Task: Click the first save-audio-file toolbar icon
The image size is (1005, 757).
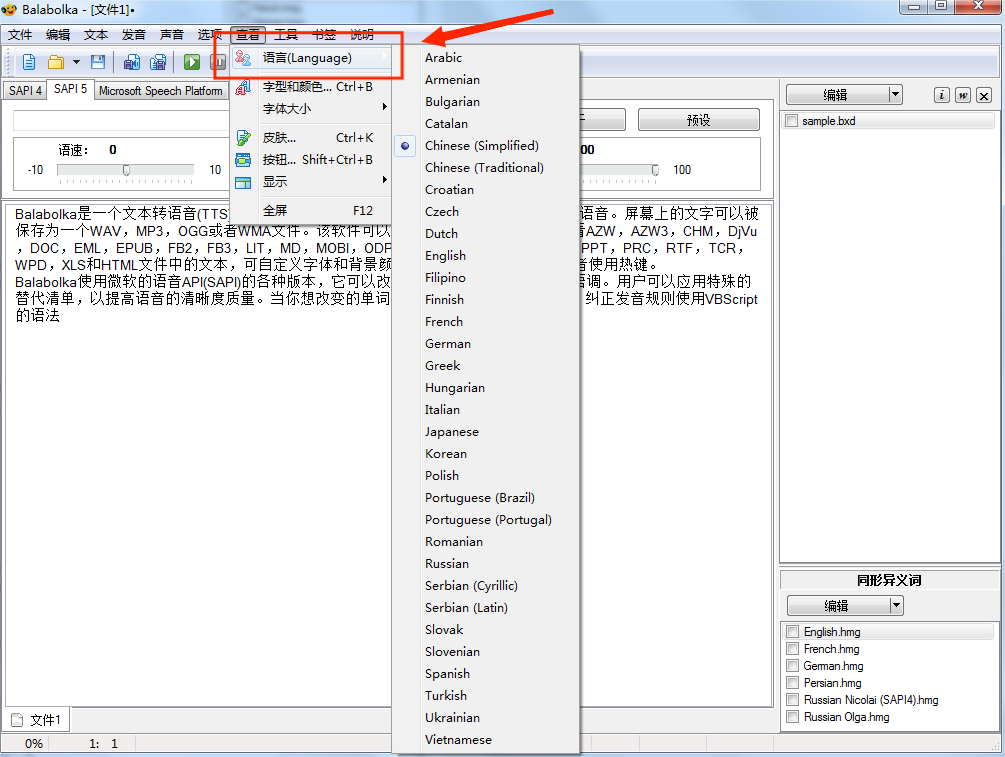Action: tap(132, 62)
